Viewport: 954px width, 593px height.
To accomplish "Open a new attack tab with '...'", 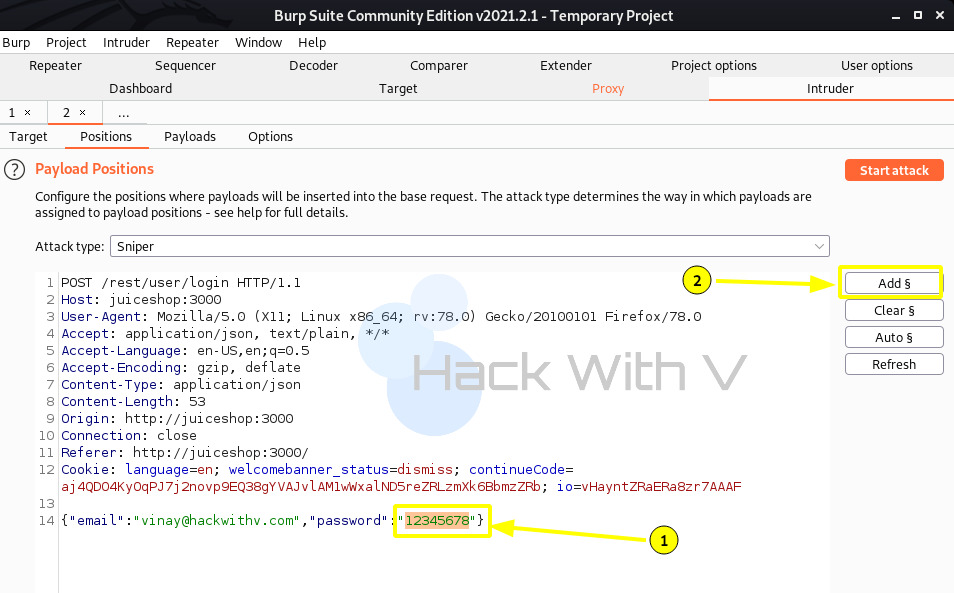I will 124,113.
